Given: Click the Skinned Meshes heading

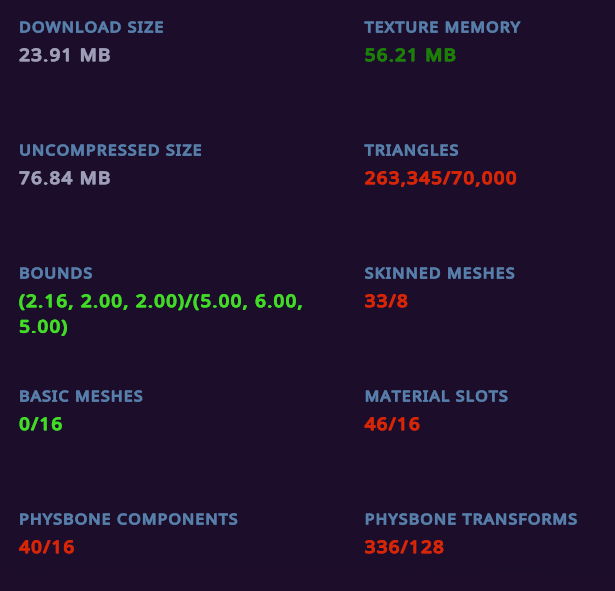Looking at the screenshot, I should tap(440, 273).
